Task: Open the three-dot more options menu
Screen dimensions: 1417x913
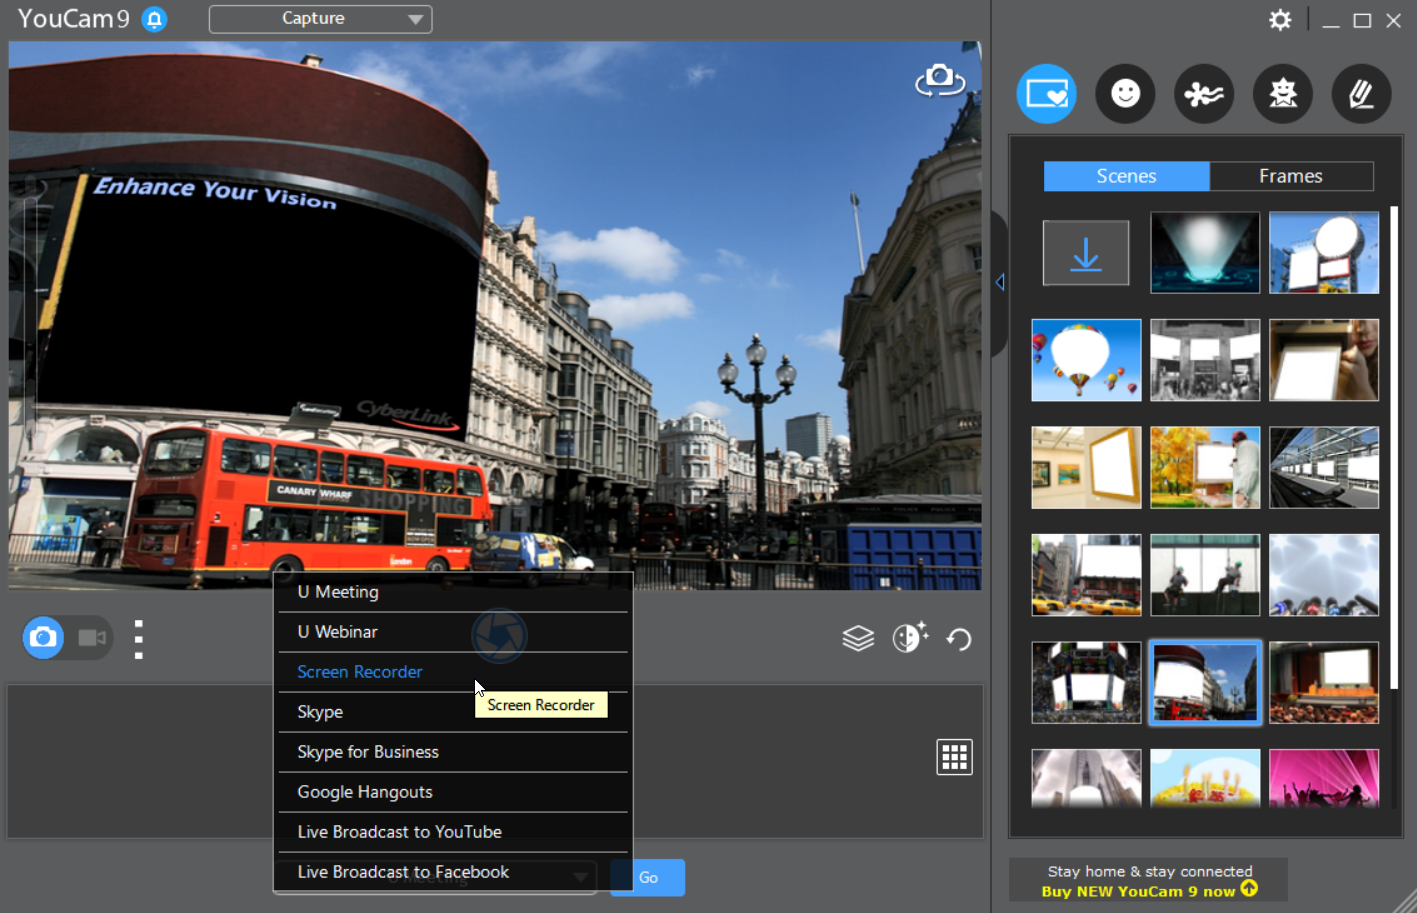Action: pos(139,639)
